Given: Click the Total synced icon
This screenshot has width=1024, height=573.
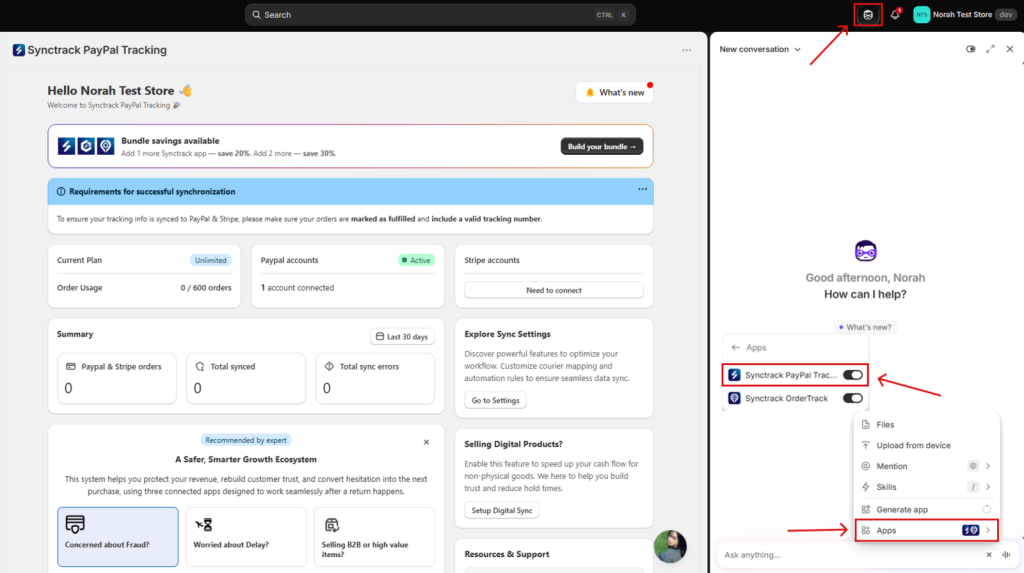Looking at the screenshot, I should 200,367.
